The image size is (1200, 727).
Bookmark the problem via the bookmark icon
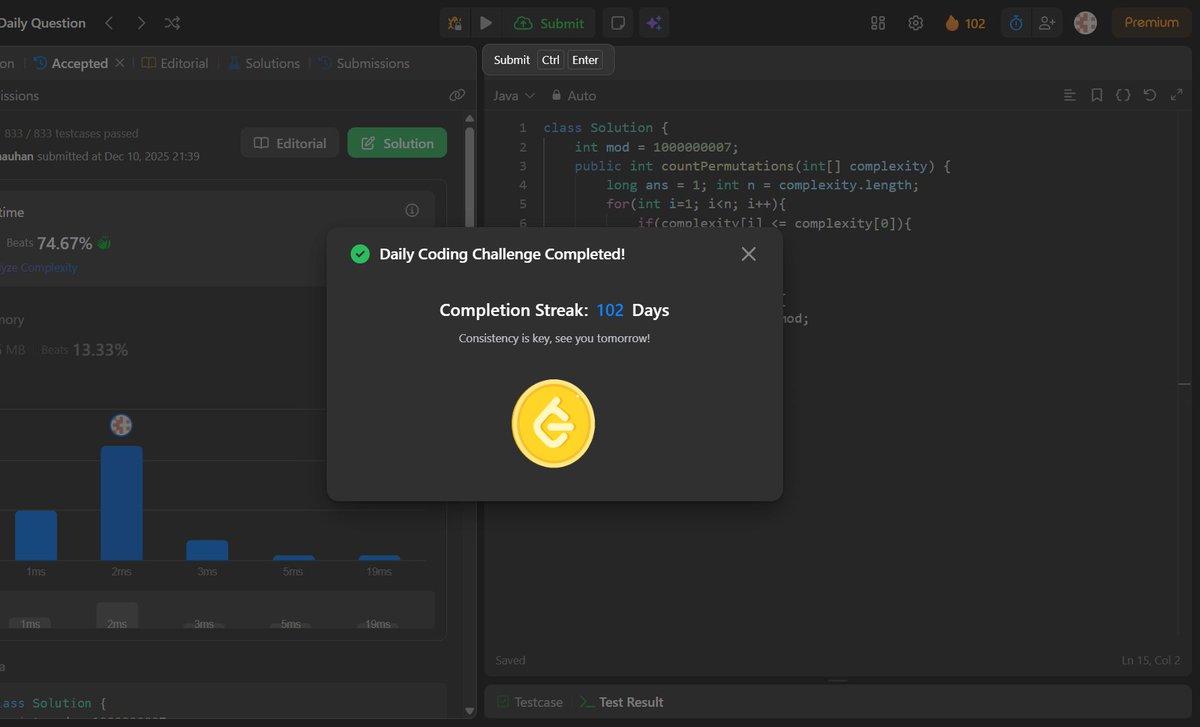pyautogui.click(x=1096, y=95)
